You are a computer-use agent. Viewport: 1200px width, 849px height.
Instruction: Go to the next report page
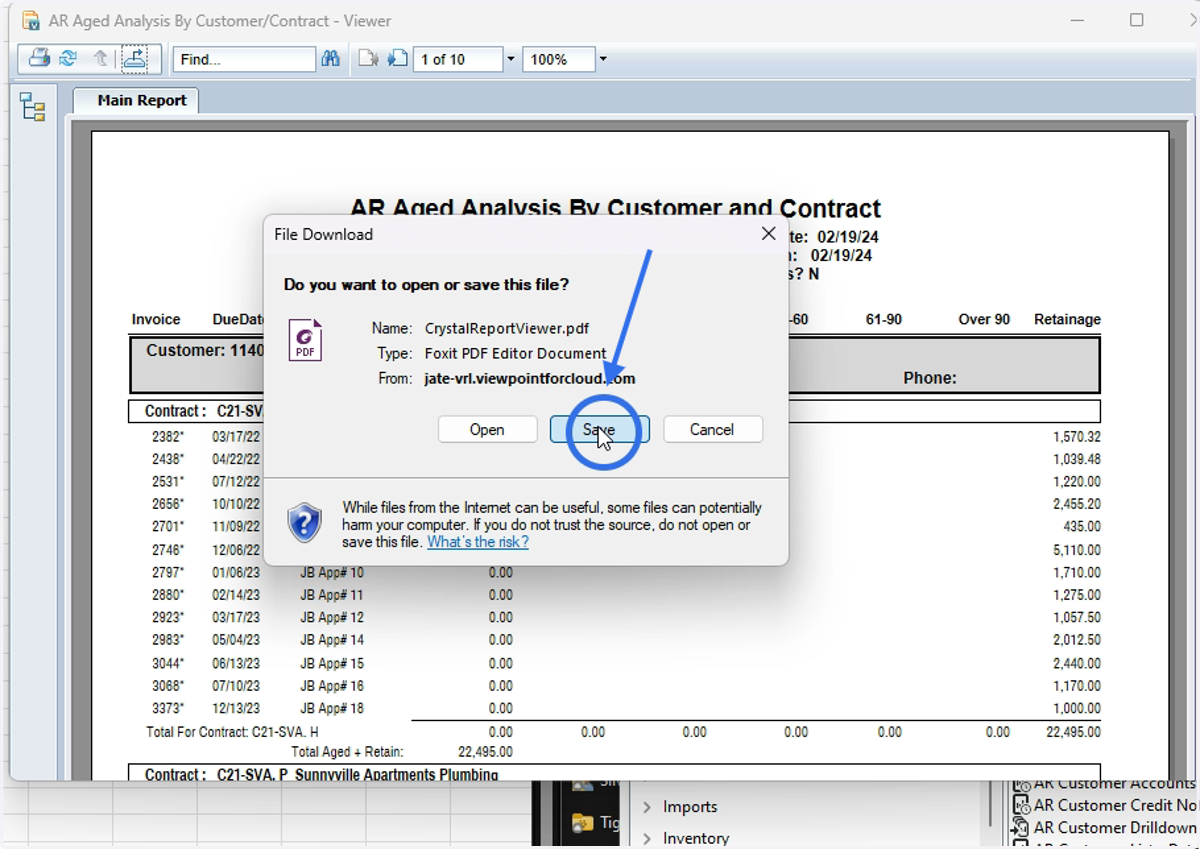[397, 59]
